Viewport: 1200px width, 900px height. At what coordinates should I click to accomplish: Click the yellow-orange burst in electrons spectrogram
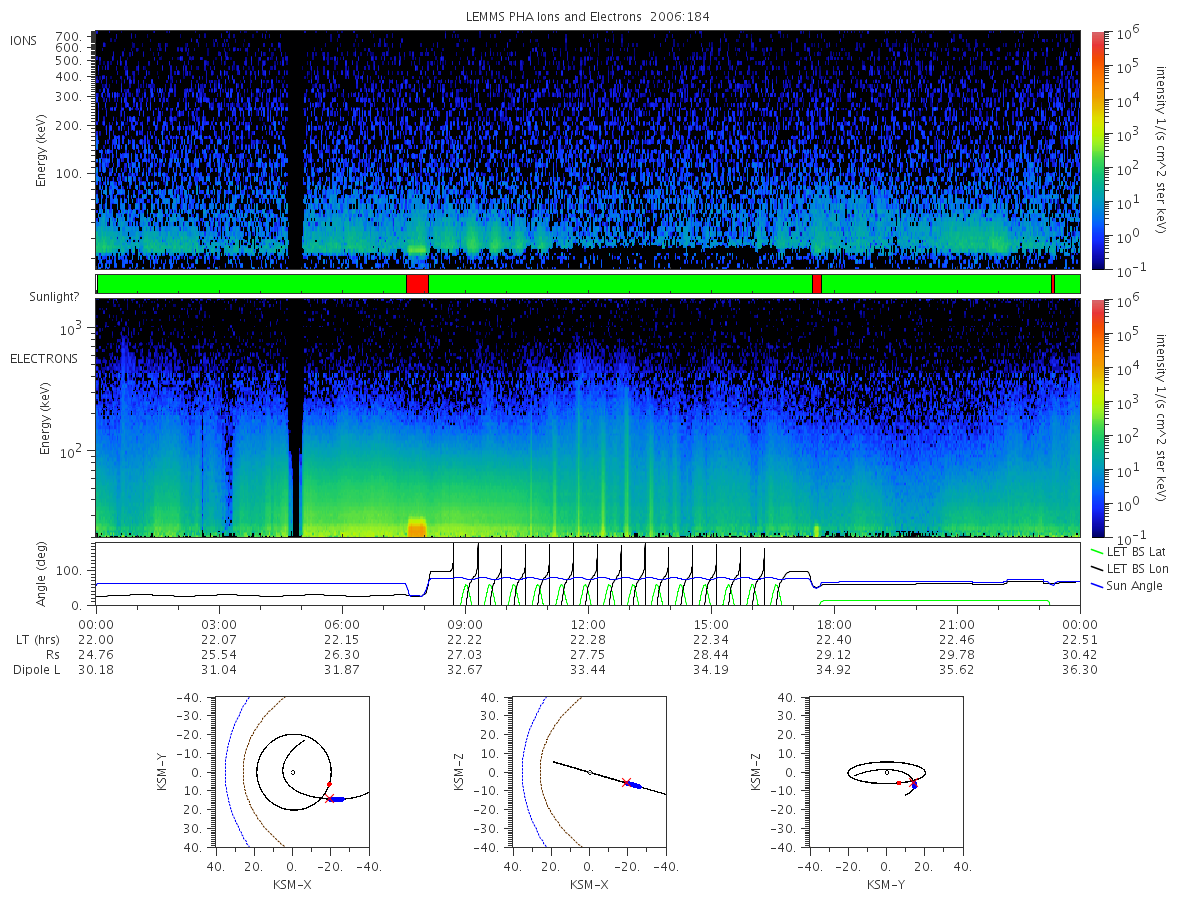[417, 526]
